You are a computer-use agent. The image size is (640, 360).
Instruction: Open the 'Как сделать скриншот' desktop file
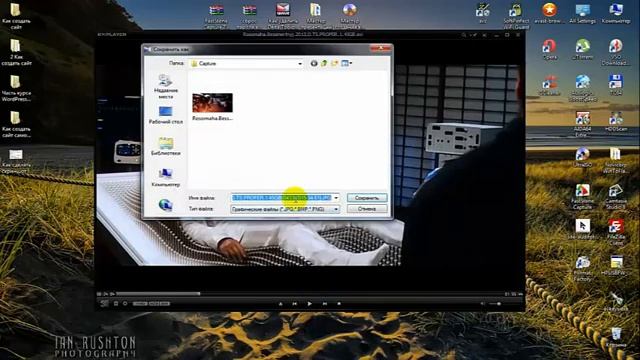(x=16, y=161)
